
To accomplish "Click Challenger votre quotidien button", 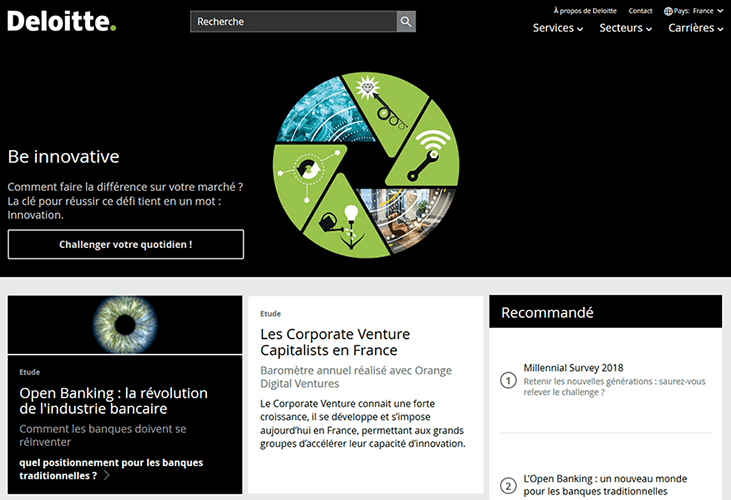I will coord(126,244).
